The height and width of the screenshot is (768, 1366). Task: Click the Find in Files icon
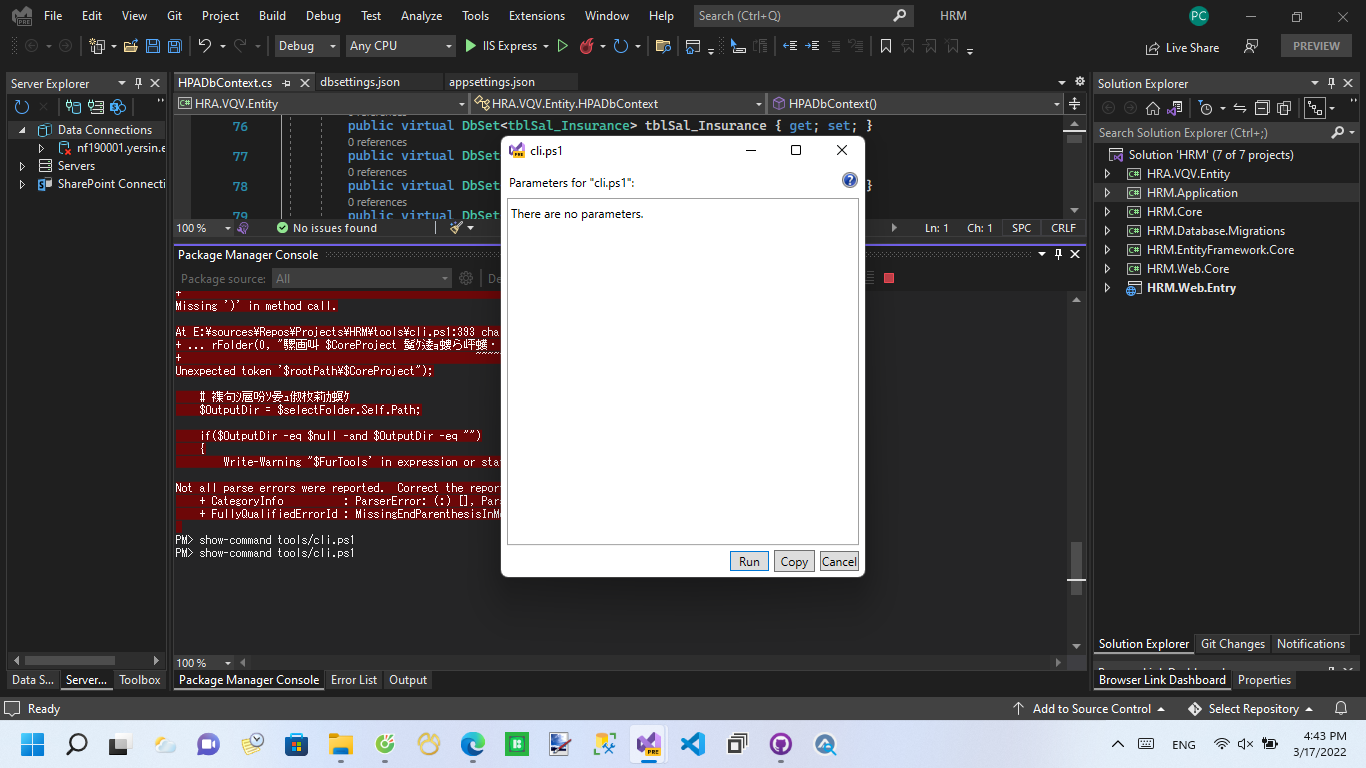coord(662,46)
